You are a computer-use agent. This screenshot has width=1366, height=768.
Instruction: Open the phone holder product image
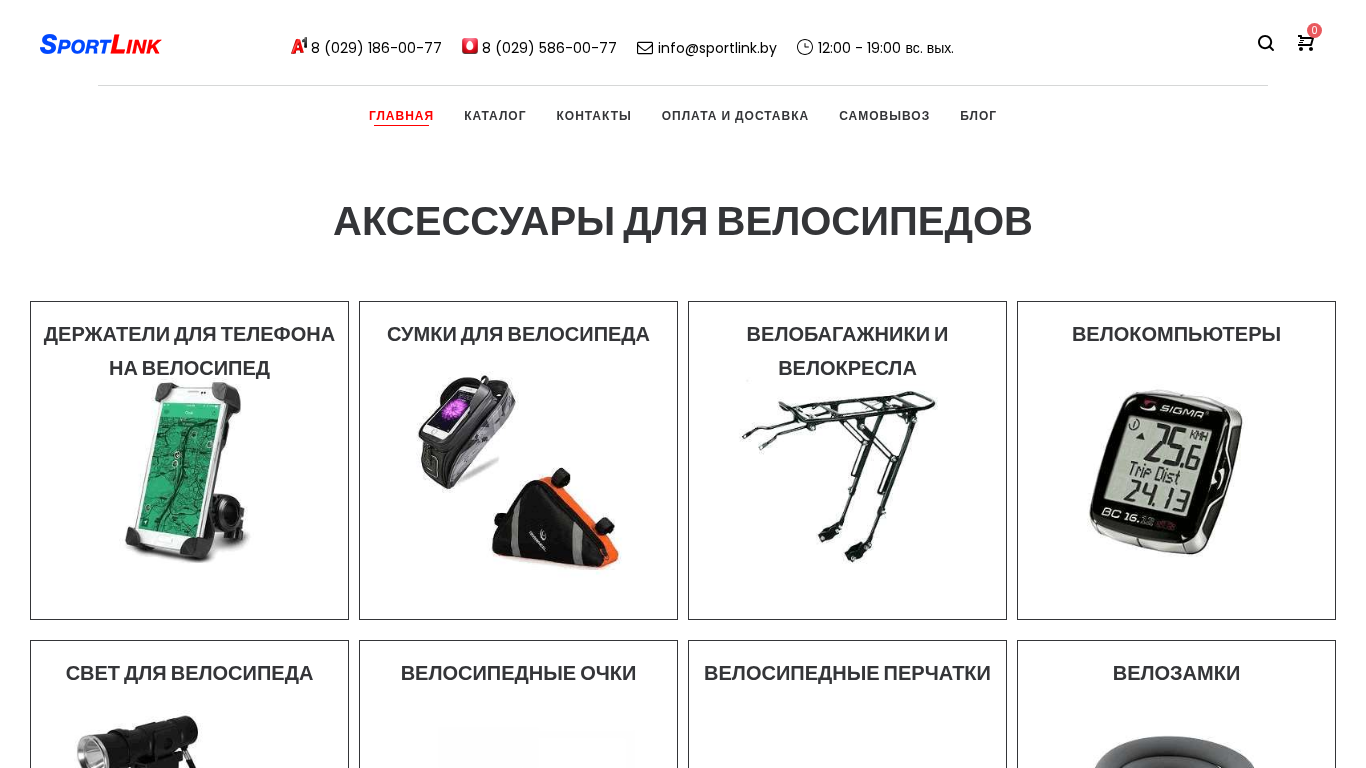click(x=185, y=472)
